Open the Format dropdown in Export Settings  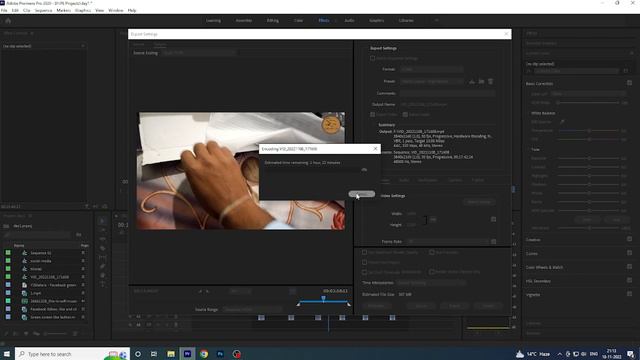[431, 69]
